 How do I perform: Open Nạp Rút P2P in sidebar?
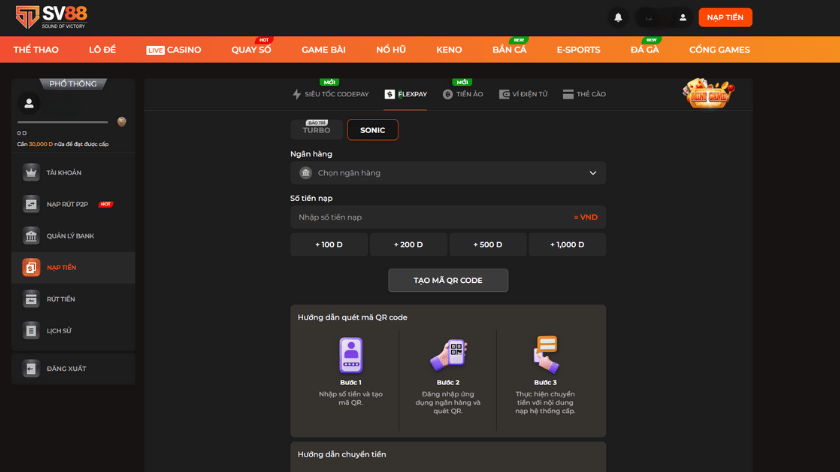[x=73, y=204]
